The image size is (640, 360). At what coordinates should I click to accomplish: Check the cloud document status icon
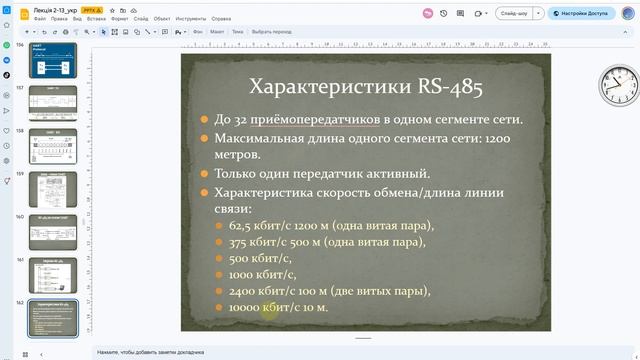click(133, 10)
